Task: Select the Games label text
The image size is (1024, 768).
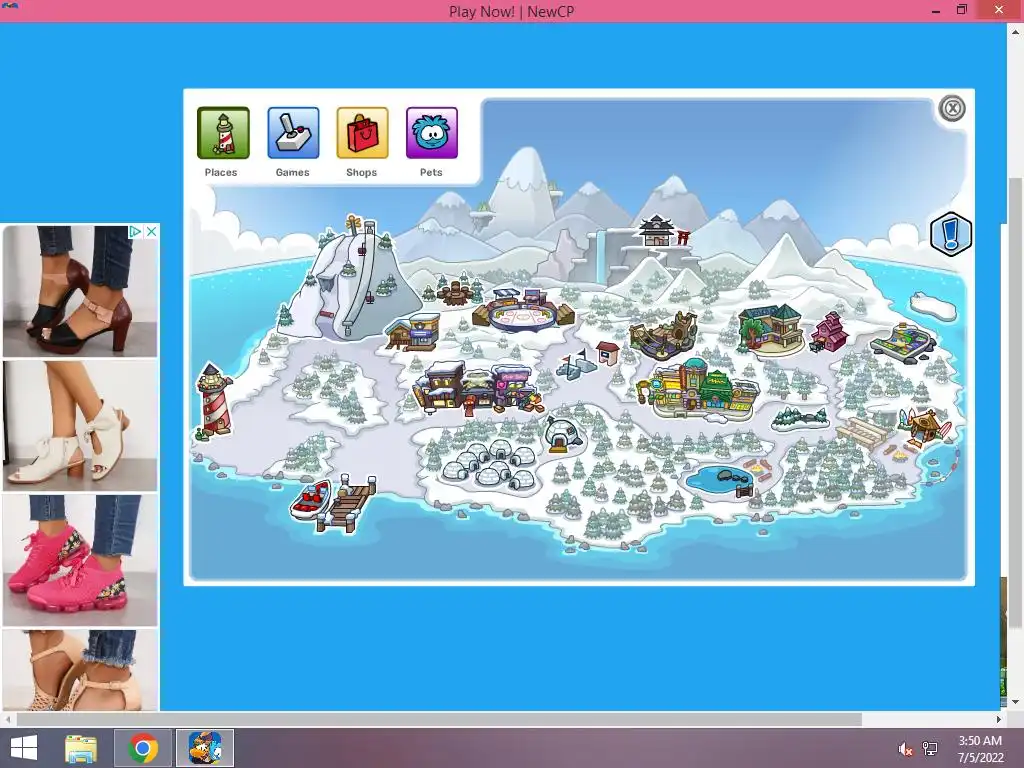Action: 293,172
